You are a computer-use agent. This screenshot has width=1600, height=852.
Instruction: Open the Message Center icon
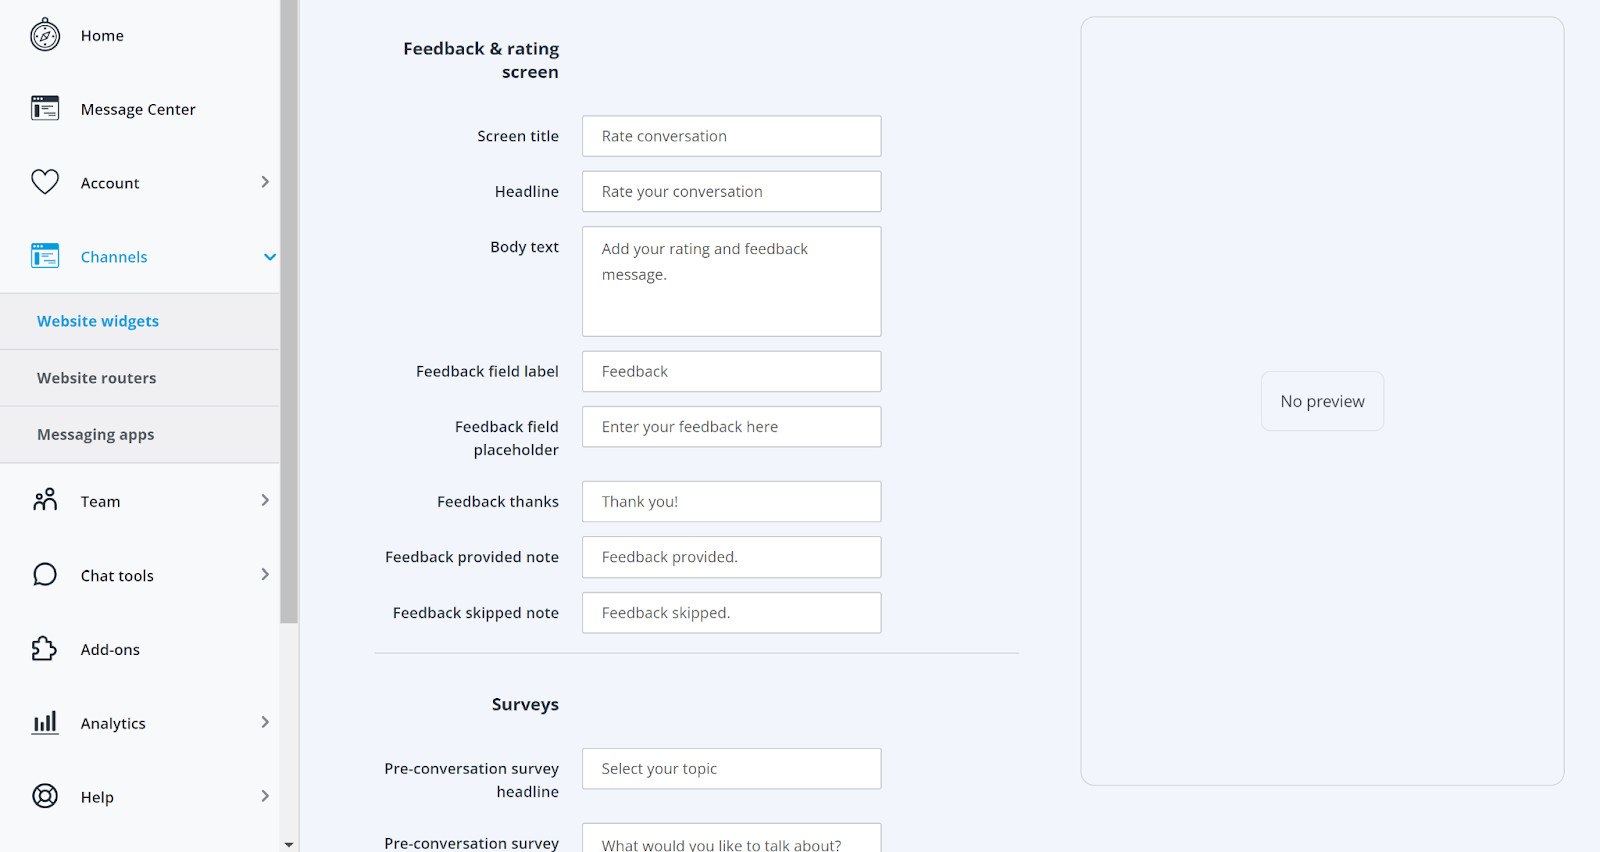[x=45, y=108]
